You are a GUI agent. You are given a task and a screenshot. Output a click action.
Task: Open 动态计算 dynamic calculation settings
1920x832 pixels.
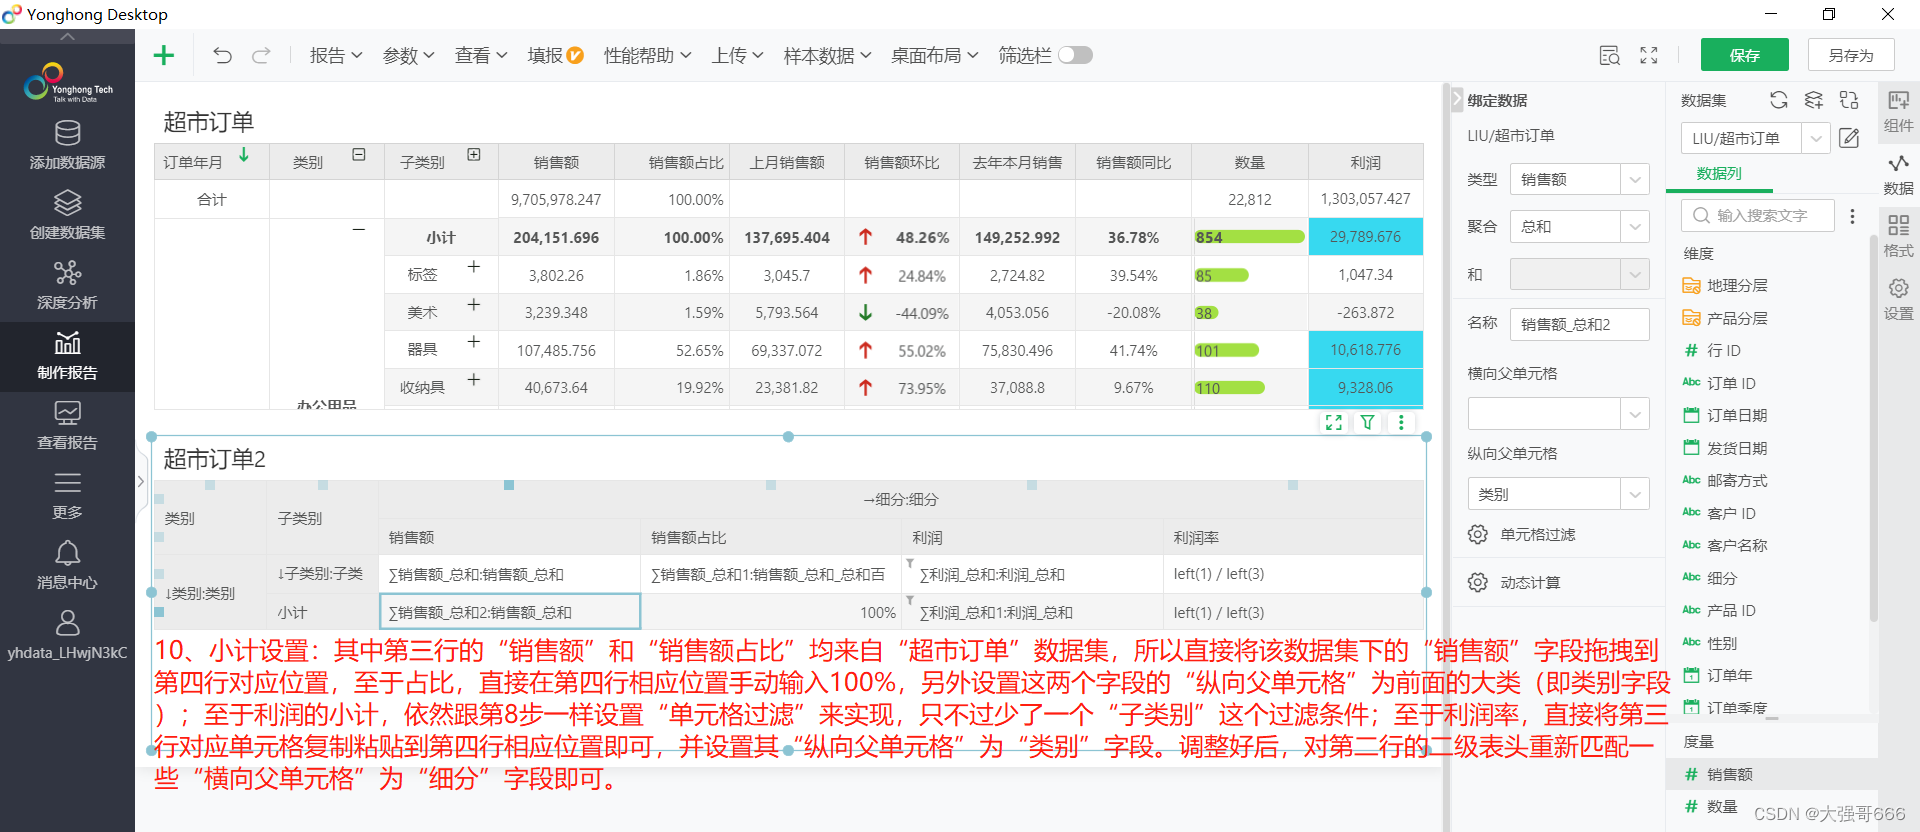tap(1514, 582)
